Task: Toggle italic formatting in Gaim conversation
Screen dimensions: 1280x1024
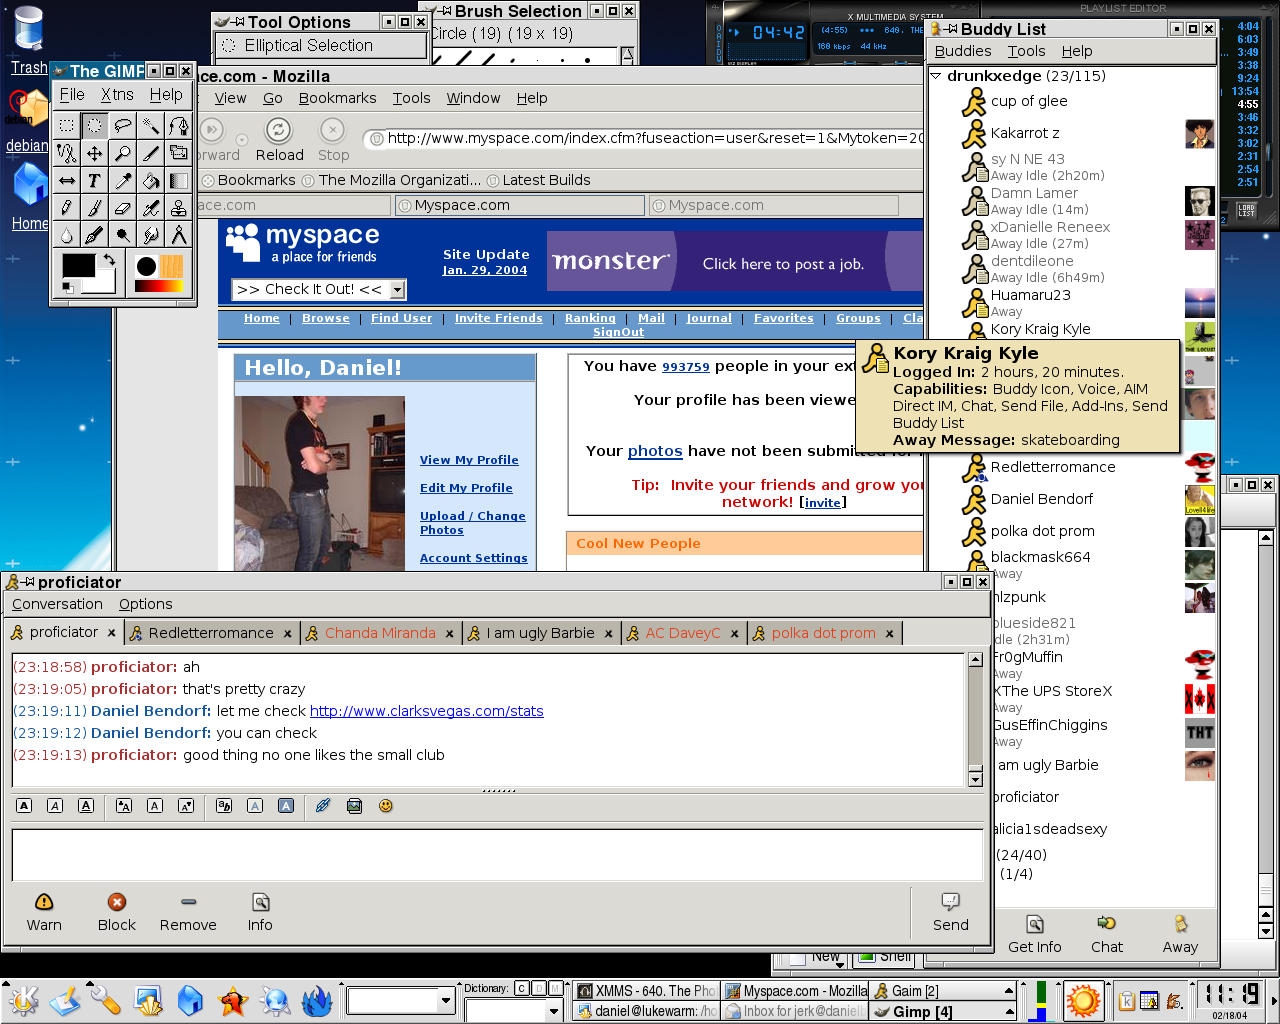Action: point(55,806)
